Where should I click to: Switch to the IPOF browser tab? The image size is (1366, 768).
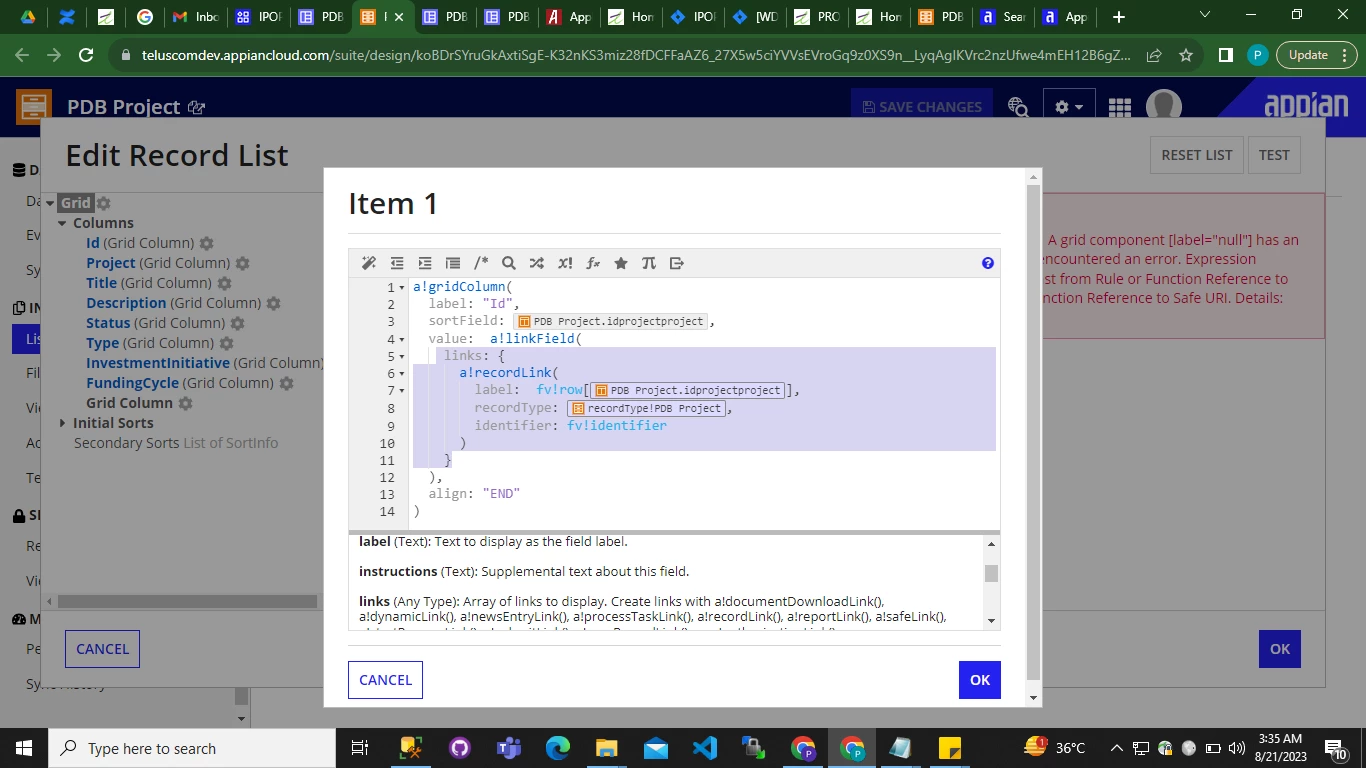point(257,17)
